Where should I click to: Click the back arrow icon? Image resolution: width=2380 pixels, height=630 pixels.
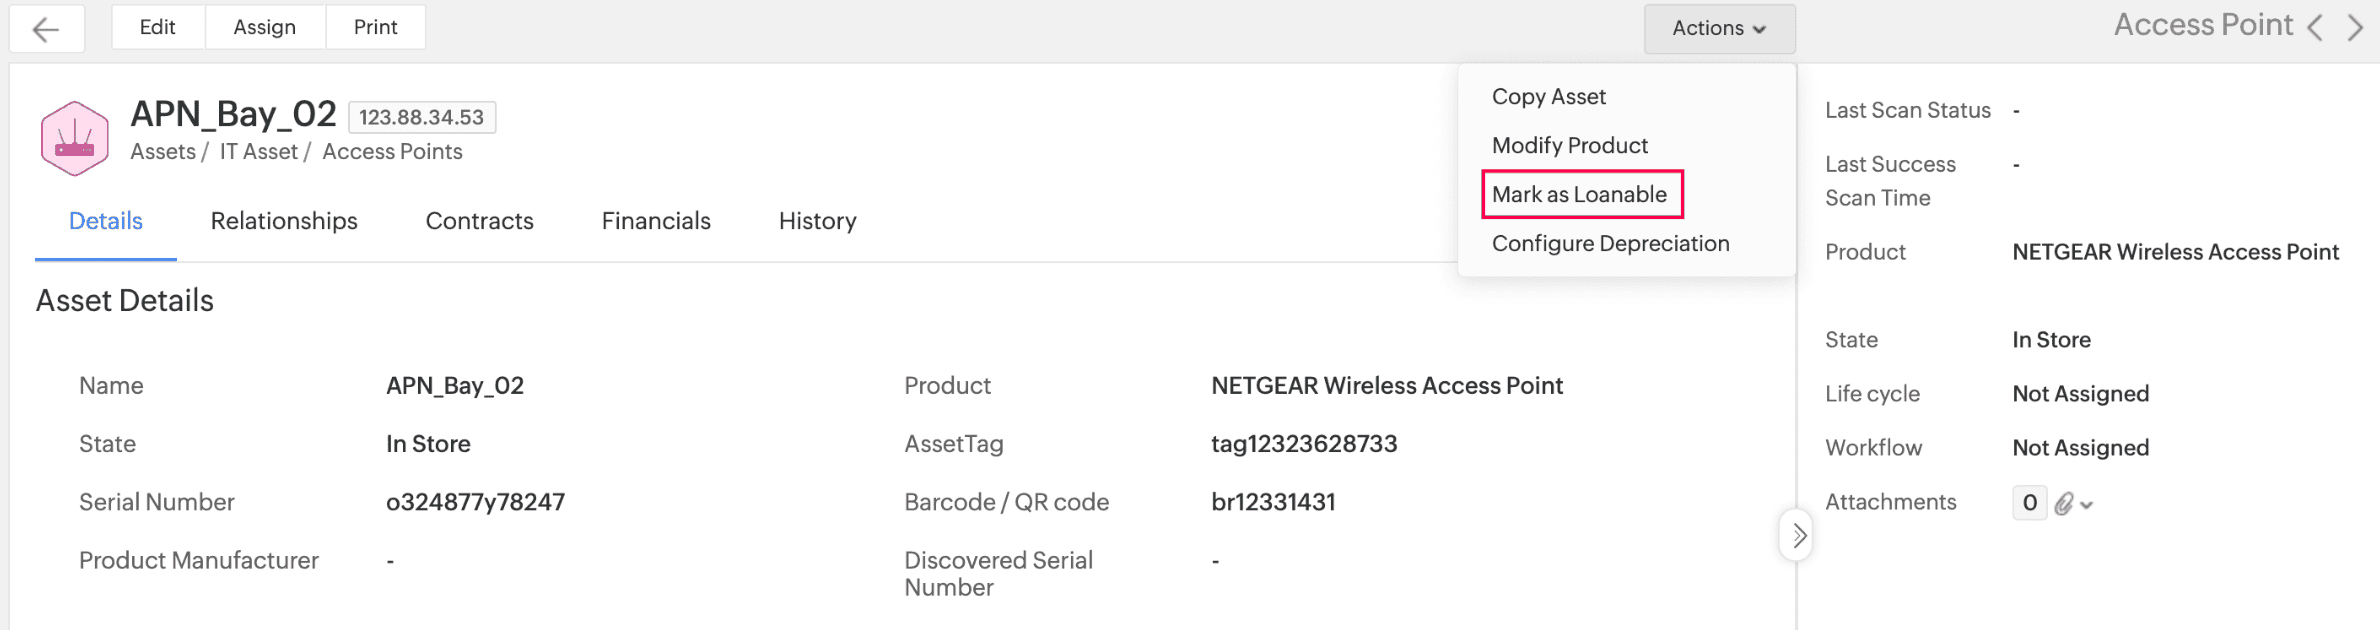coord(46,29)
